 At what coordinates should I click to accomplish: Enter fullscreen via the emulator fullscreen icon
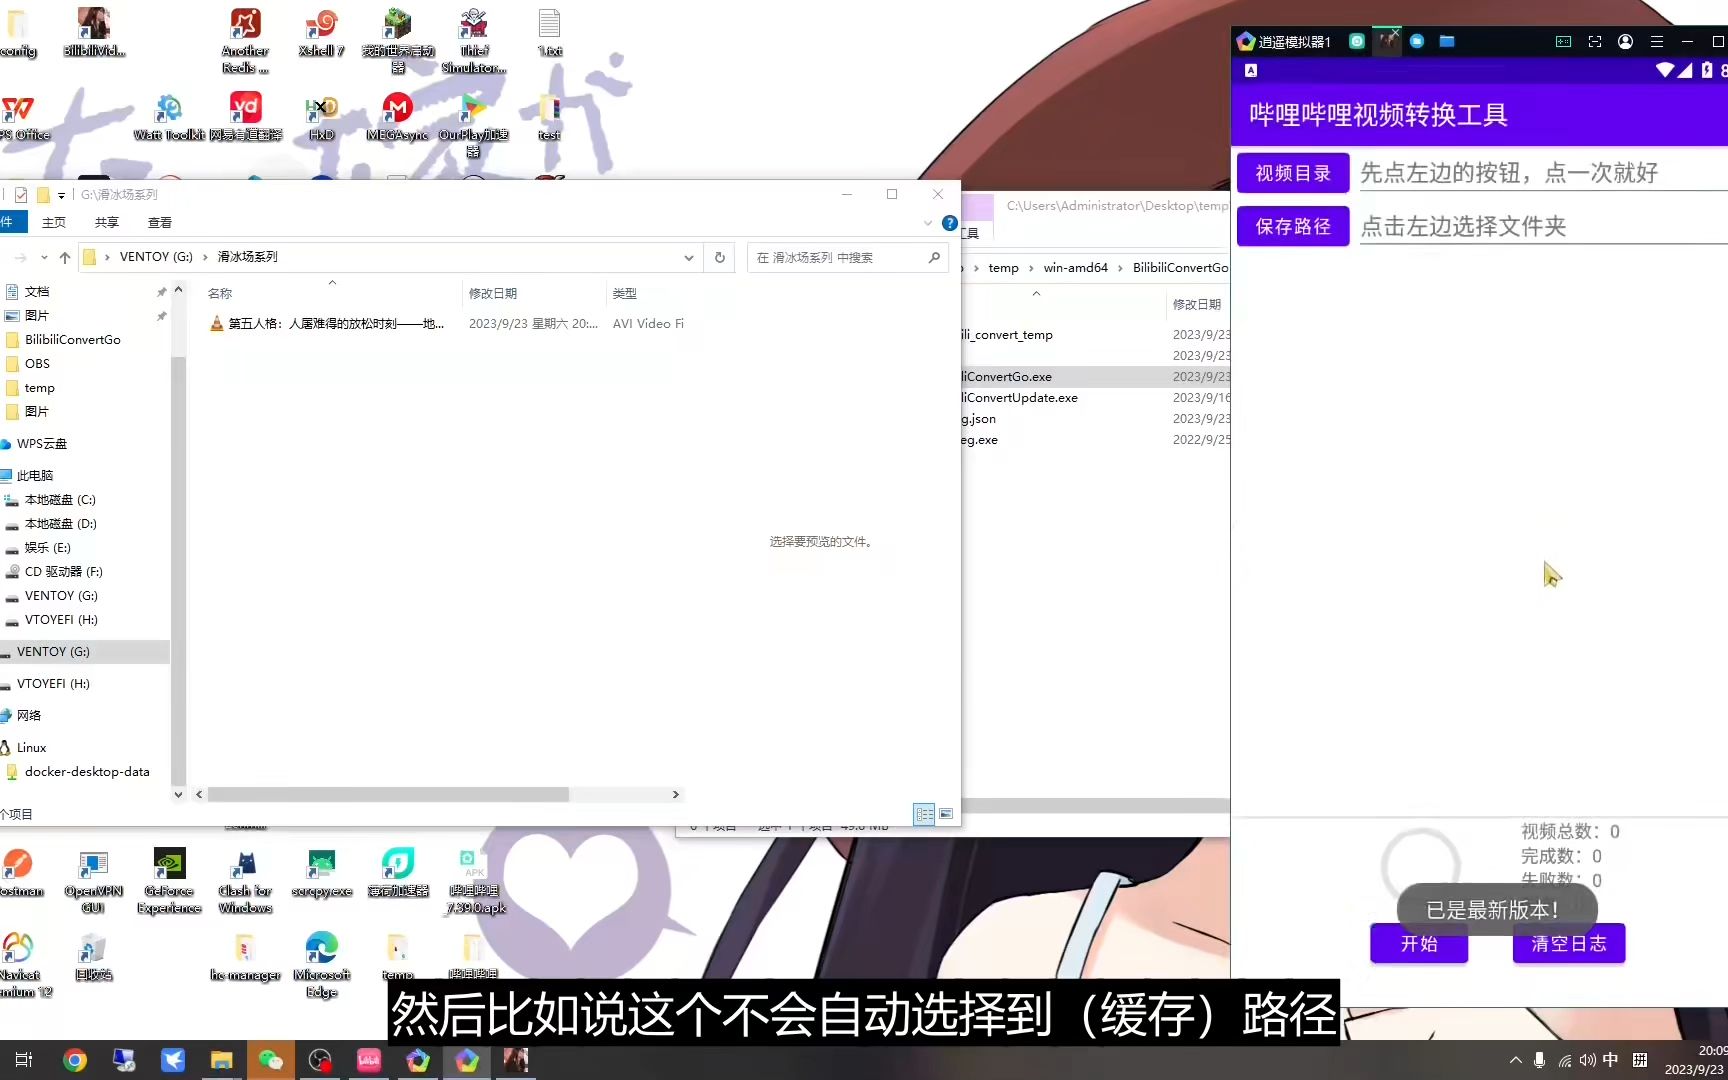click(x=1594, y=42)
